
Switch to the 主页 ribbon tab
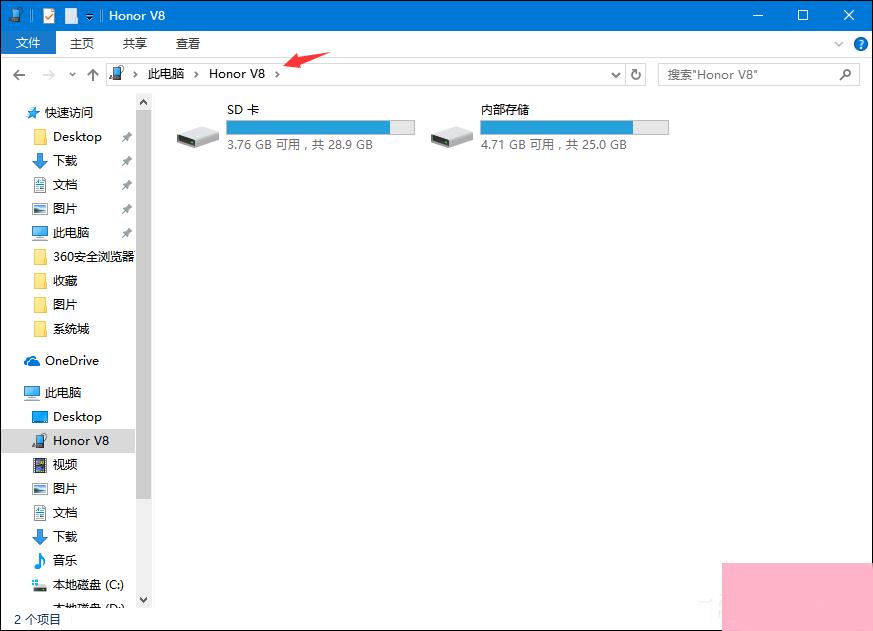tap(82, 43)
